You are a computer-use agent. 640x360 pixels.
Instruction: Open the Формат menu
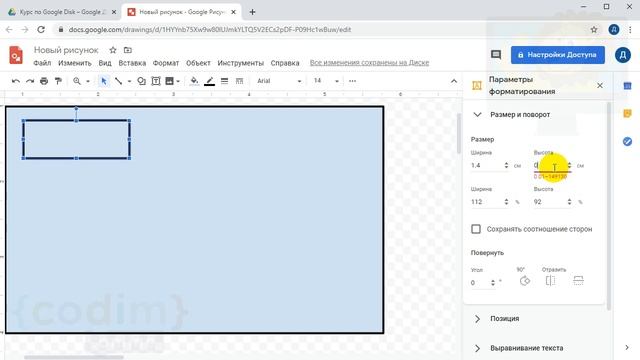click(166, 63)
